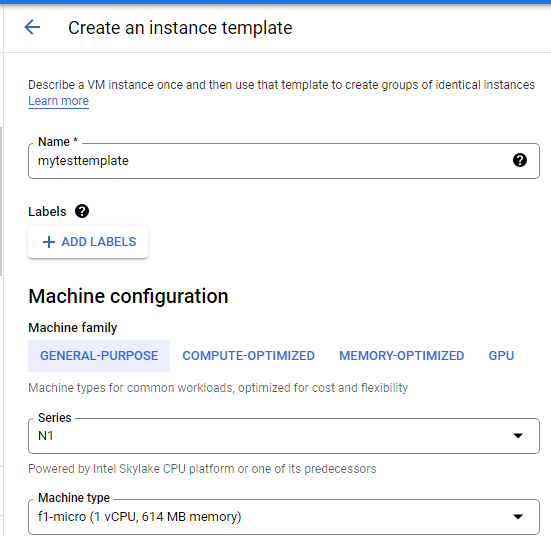Switch to the COMPUTE-OPTIMIZED tab
The height and width of the screenshot is (536, 551).
(248, 356)
